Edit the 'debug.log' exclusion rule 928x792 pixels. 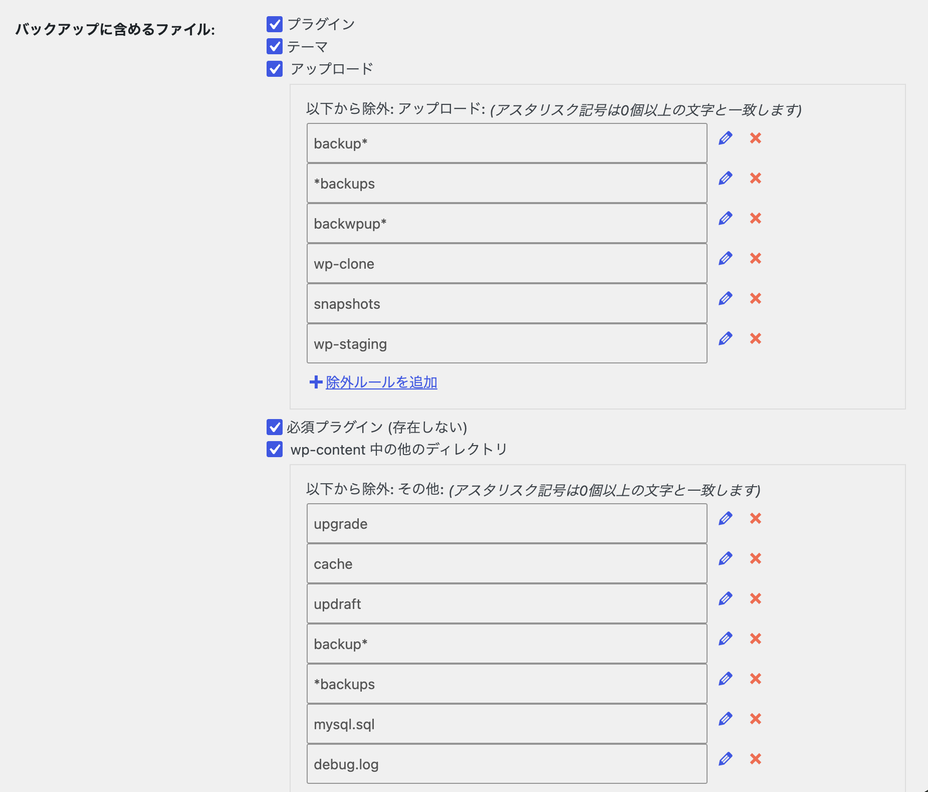coord(725,759)
